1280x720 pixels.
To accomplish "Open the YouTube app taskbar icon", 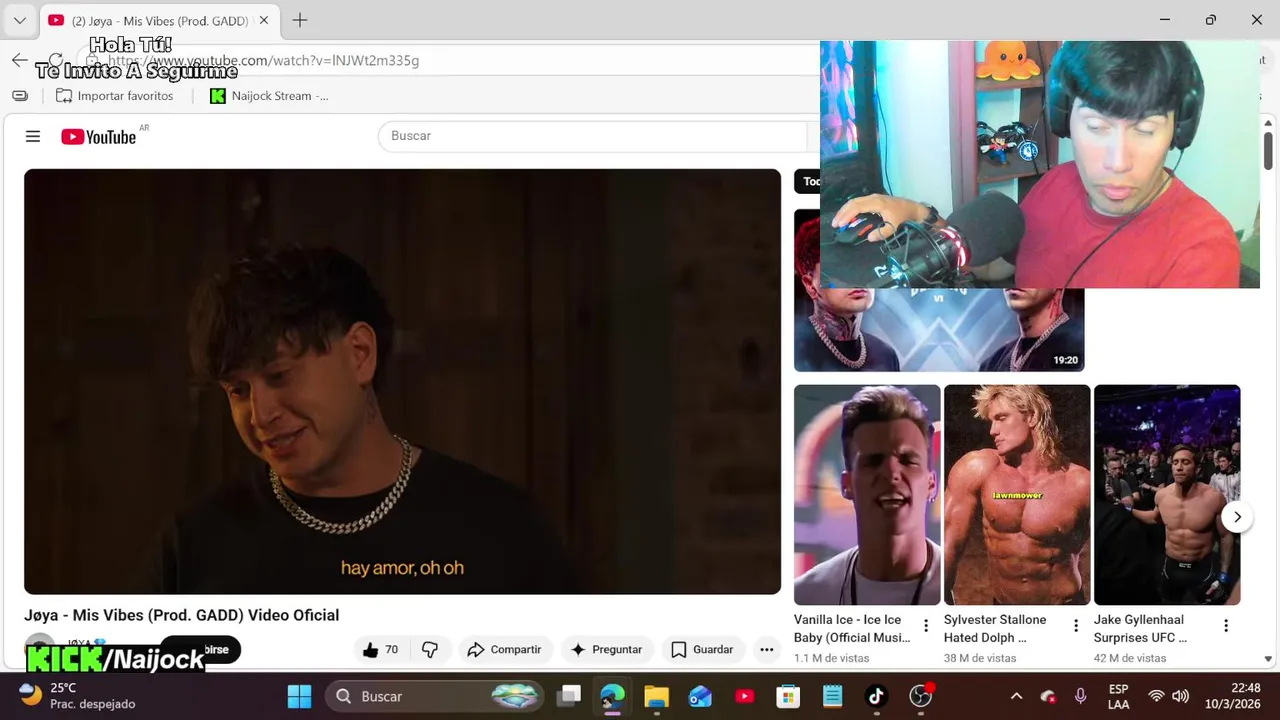I will tap(744, 696).
